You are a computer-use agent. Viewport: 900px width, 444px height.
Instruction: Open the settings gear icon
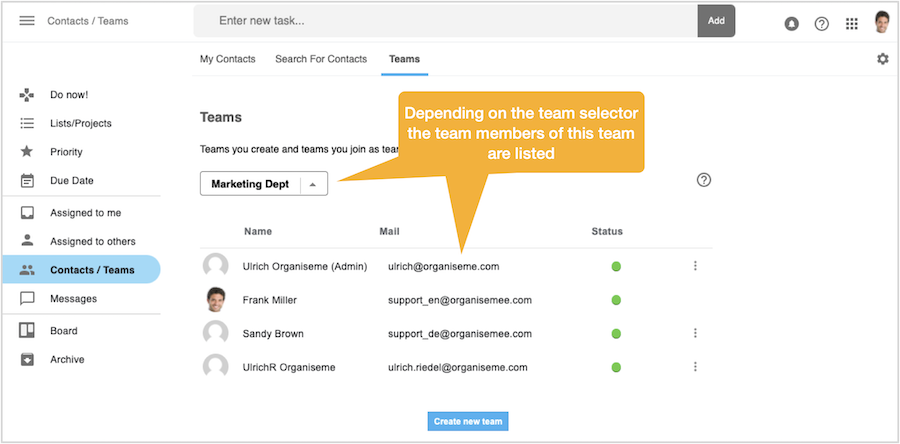coord(882,59)
